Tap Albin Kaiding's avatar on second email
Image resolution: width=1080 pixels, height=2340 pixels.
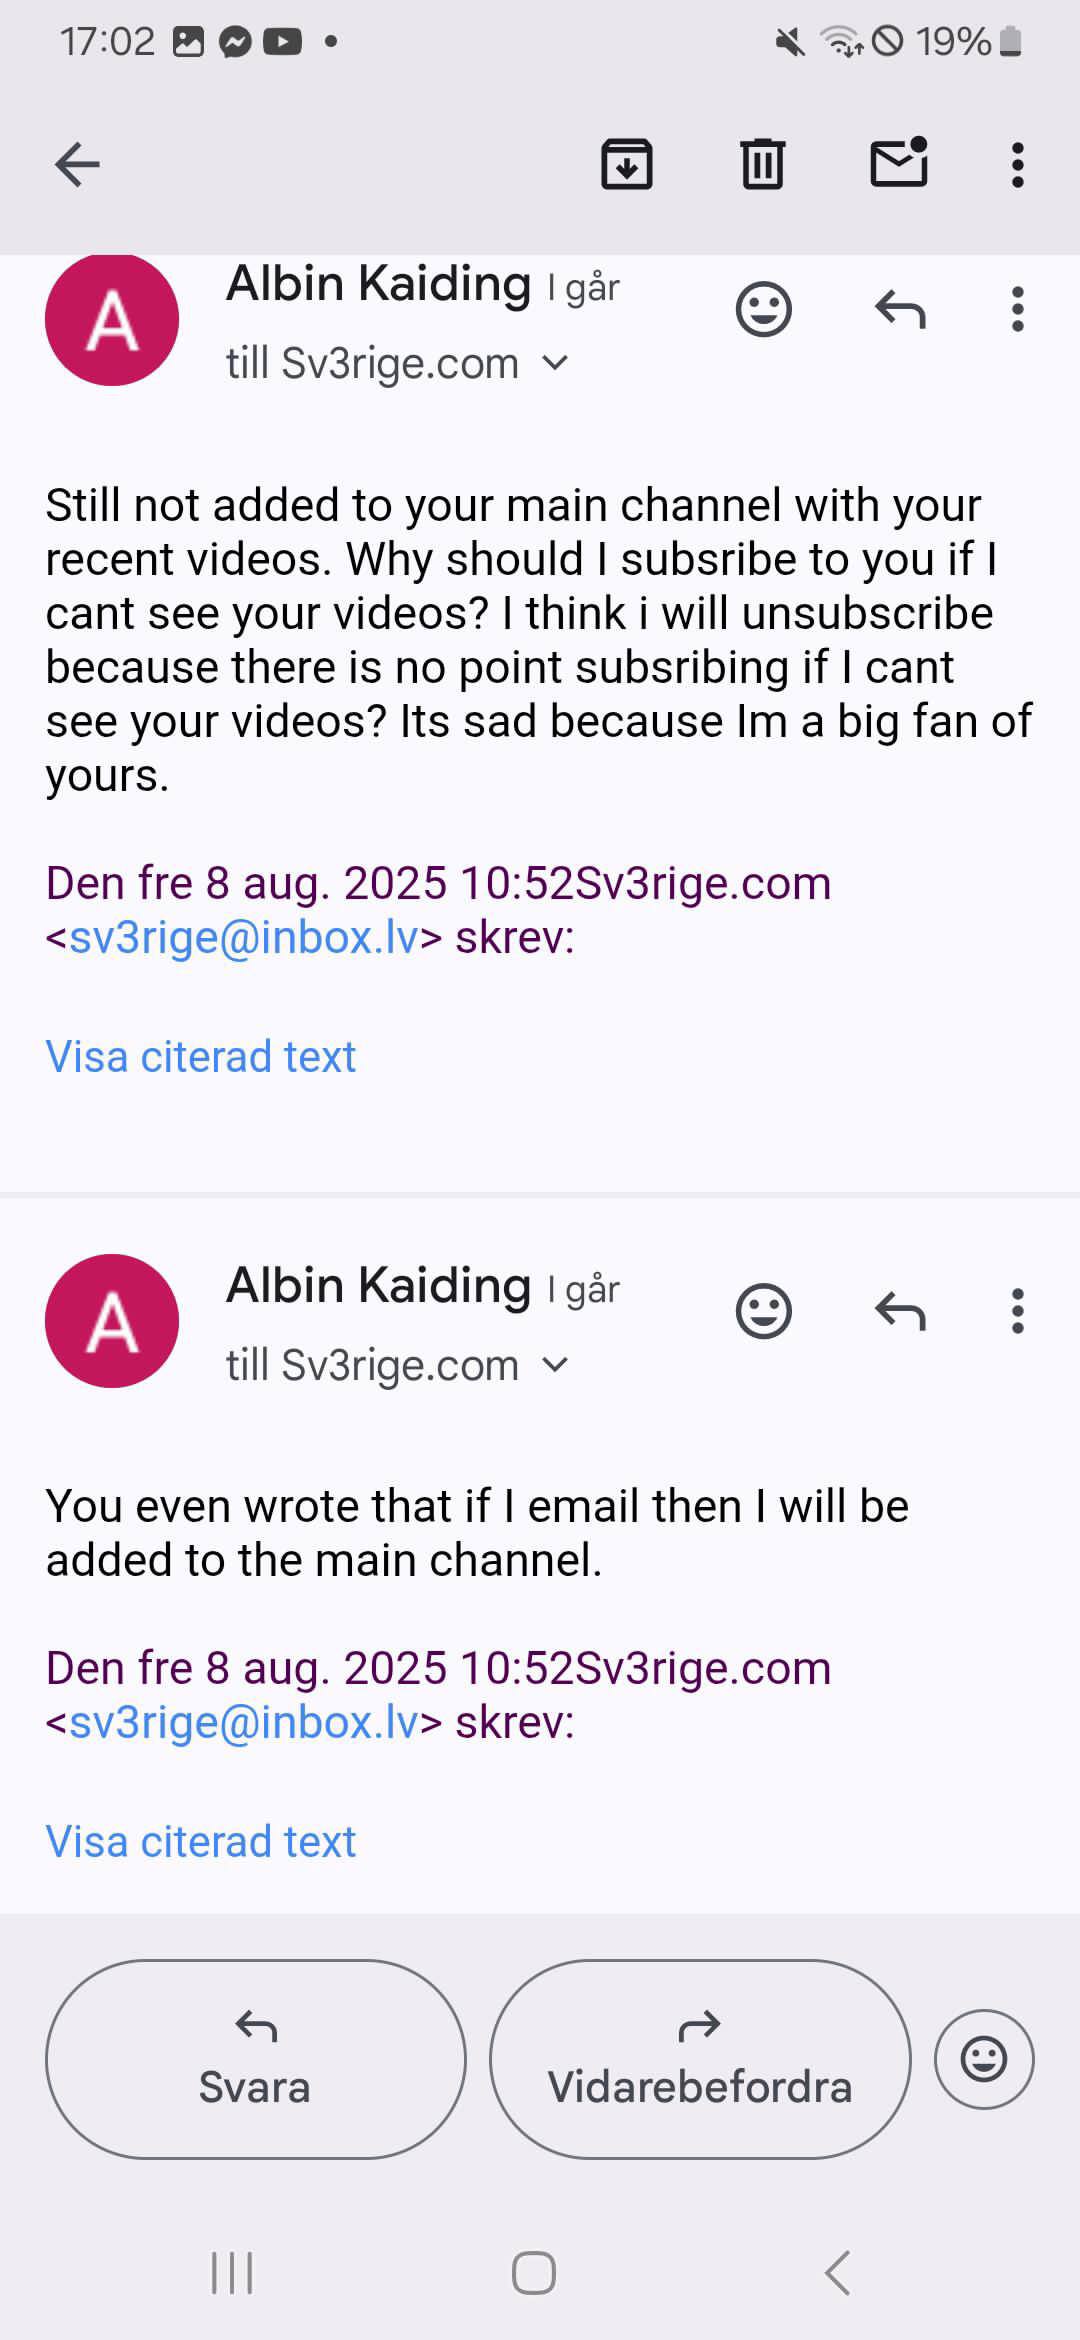point(112,1321)
